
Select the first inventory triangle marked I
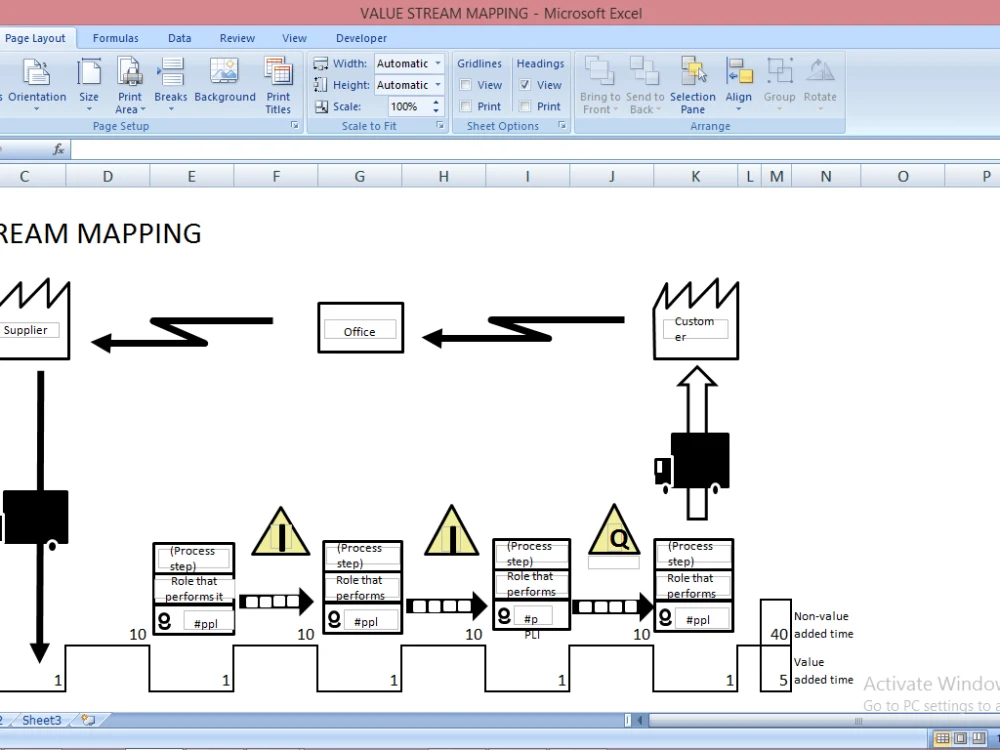pyautogui.click(x=281, y=531)
